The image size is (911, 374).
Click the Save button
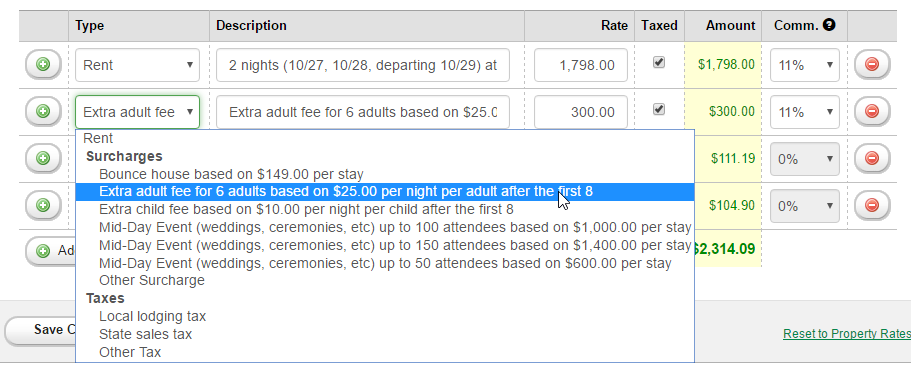coord(41,330)
